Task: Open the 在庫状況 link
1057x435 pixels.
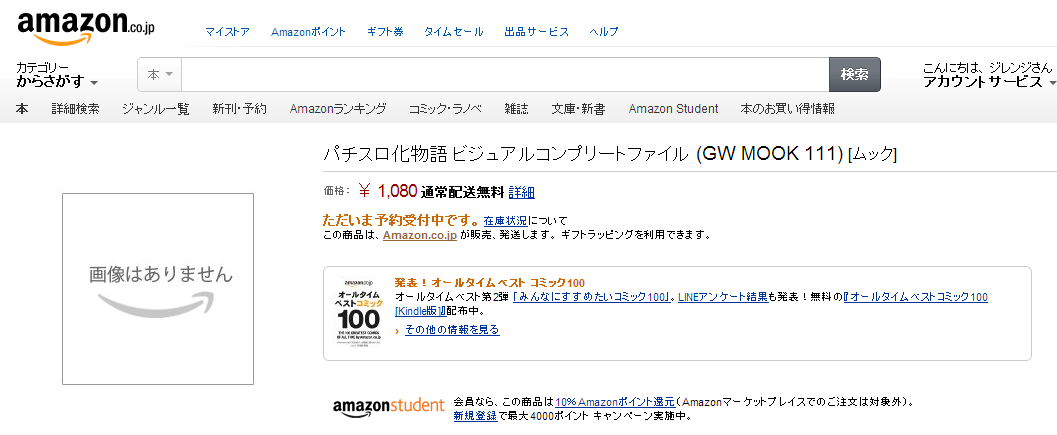Action: coord(505,220)
